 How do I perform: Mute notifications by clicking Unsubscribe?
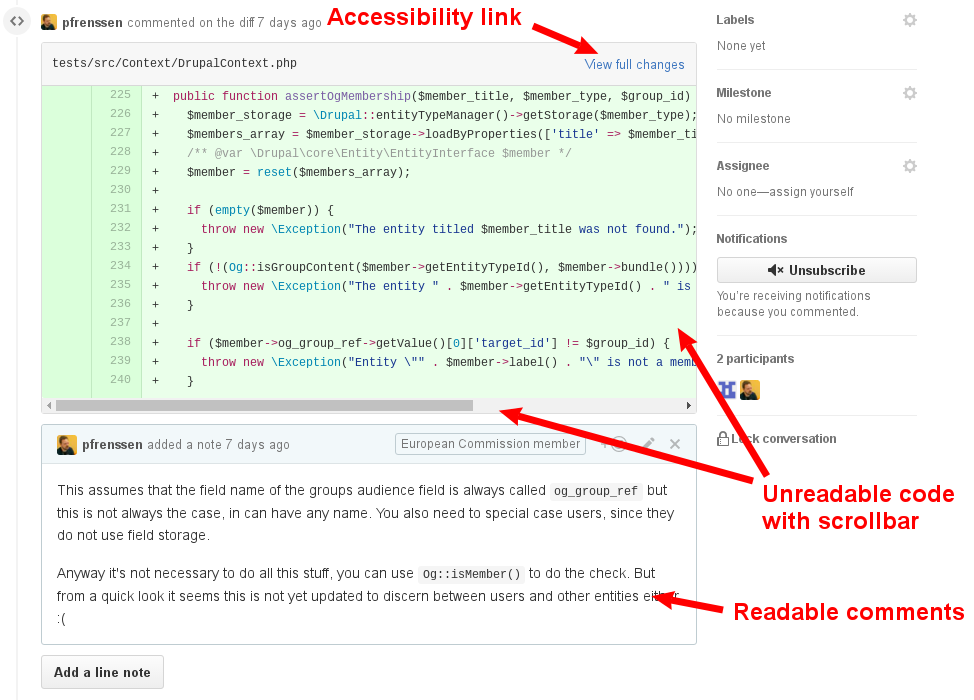816,270
